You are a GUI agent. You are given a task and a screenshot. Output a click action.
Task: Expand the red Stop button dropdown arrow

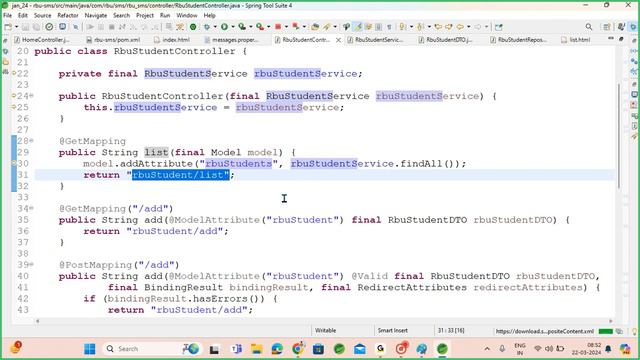point(286,27)
